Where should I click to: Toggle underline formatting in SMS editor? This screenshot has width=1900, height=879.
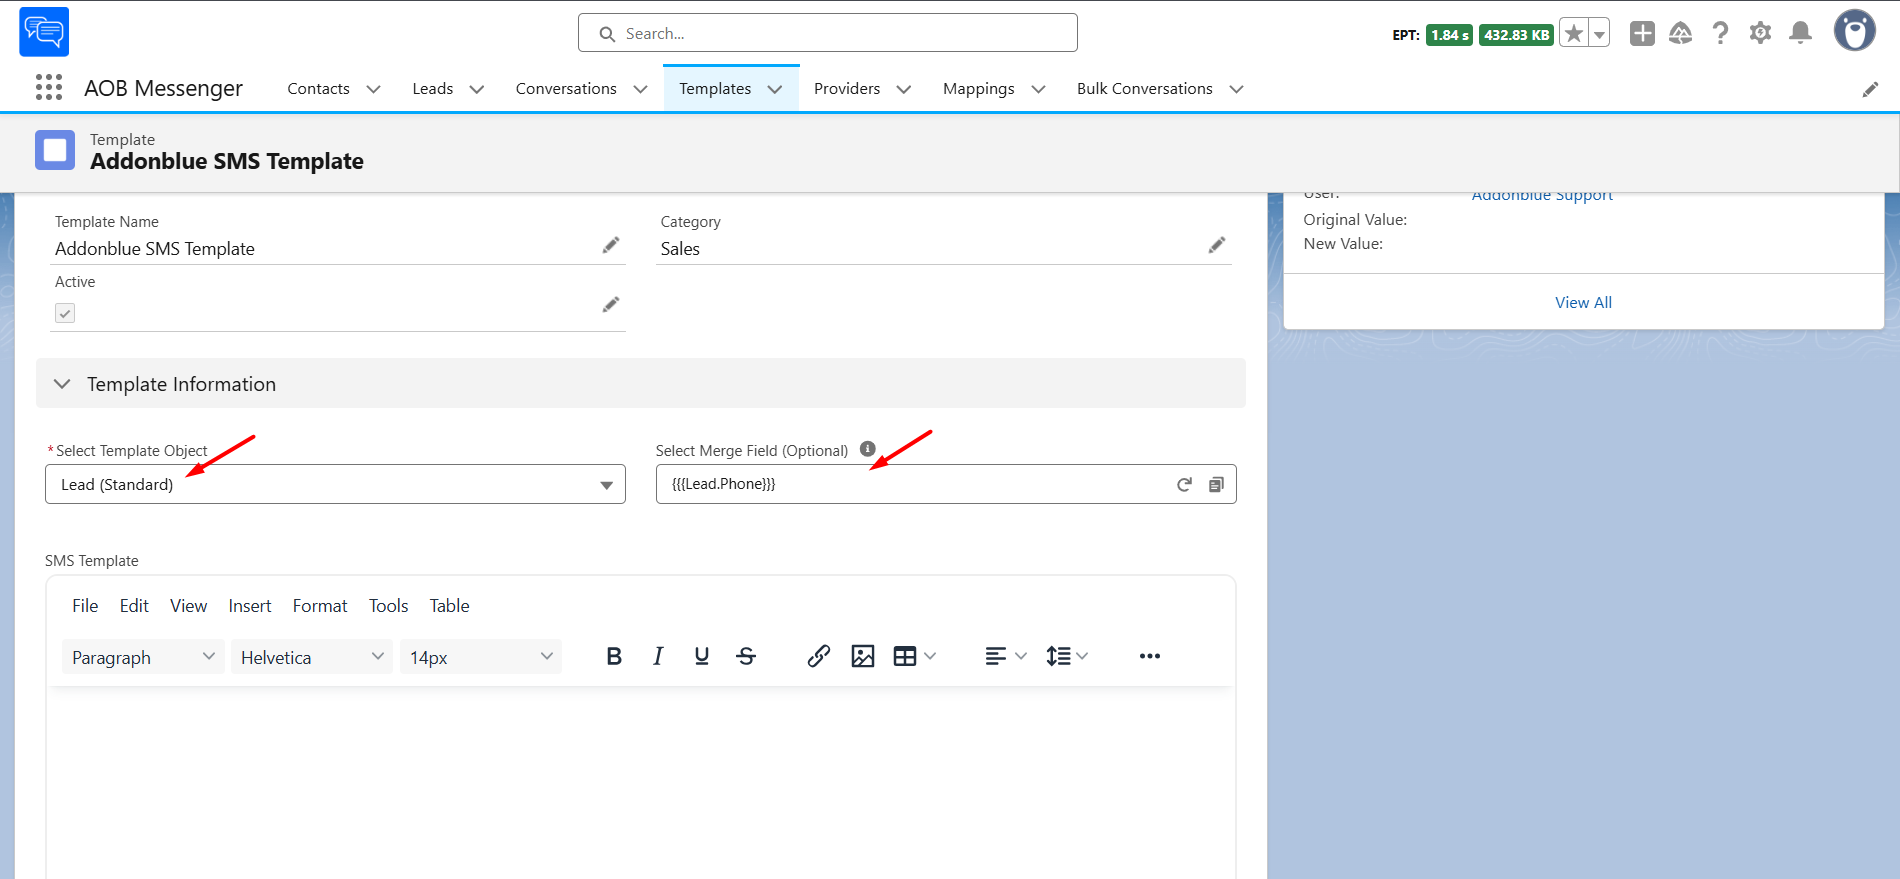tap(702, 656)
